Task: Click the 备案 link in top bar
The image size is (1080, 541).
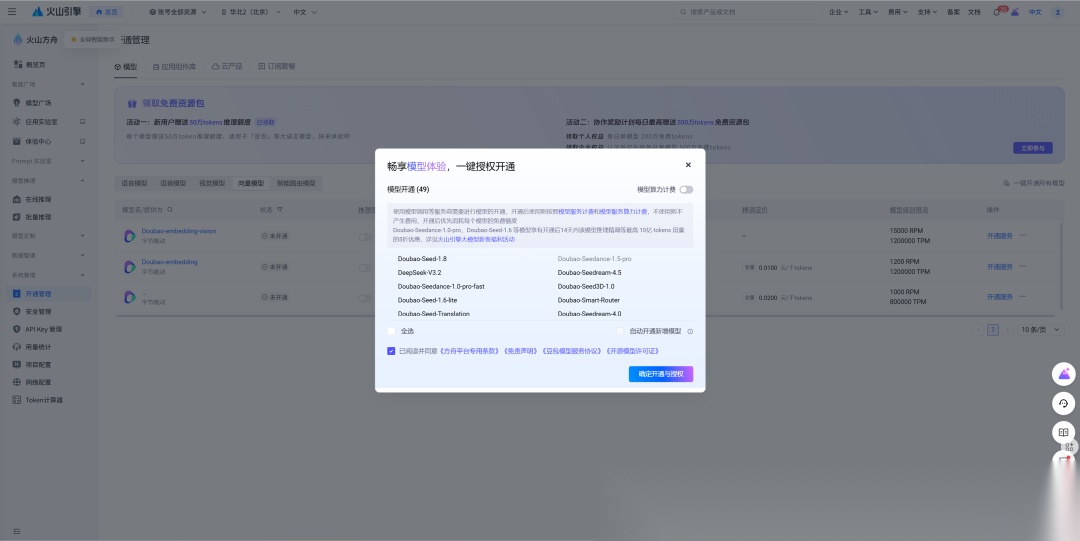Action: point(953,12)
